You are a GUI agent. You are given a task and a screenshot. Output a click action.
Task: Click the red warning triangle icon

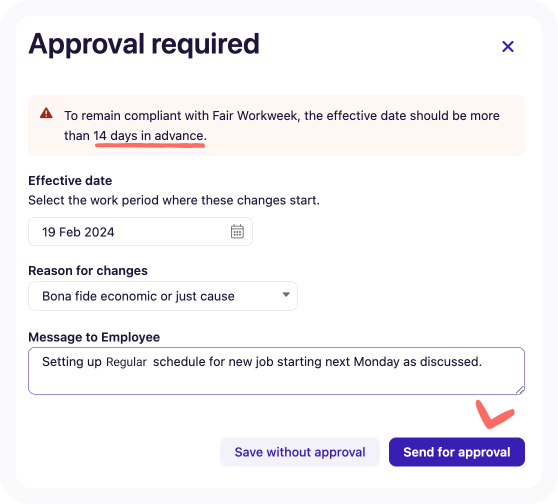pos(46,113)
